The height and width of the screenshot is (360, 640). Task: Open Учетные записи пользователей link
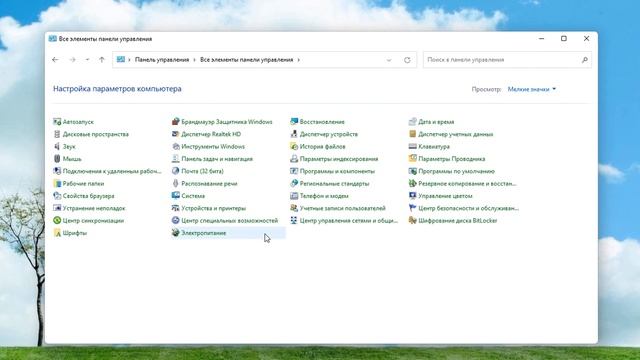(342, 208)
